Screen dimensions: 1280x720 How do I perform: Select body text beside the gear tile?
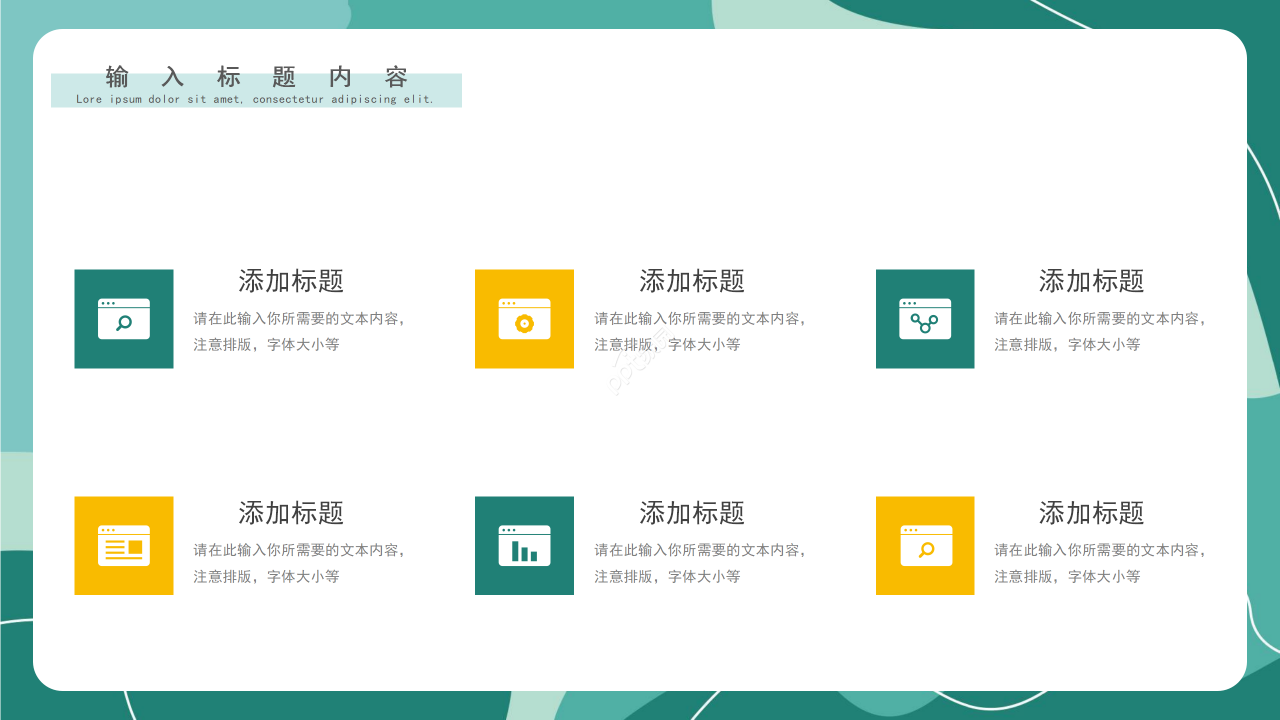click(700, 330)
